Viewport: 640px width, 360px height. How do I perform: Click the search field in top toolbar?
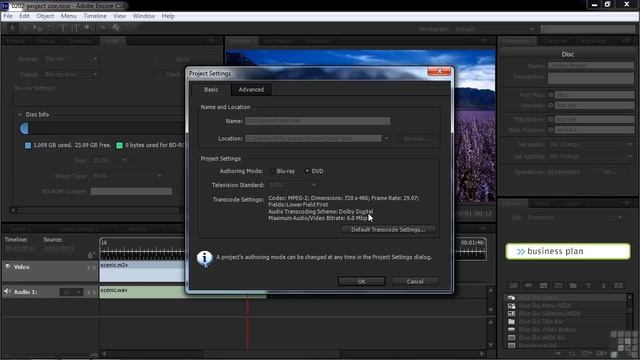588,29
